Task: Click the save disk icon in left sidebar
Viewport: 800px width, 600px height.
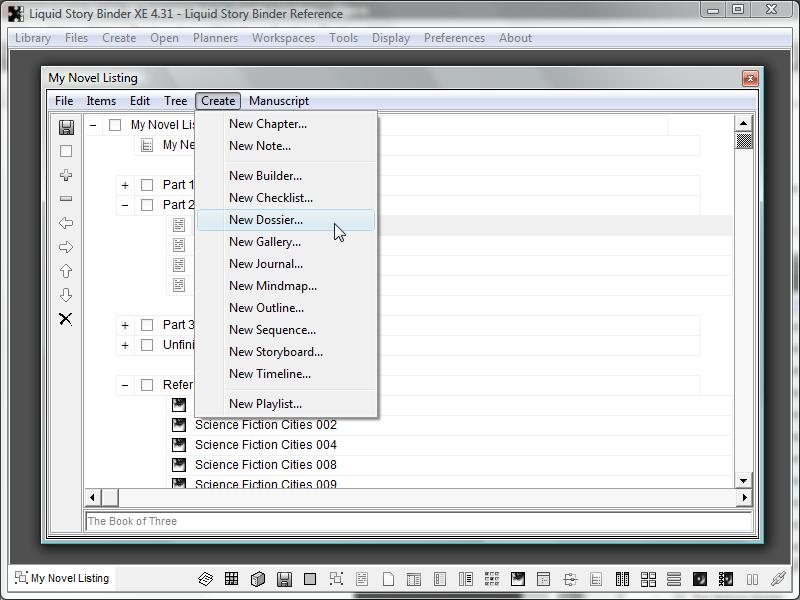Action: (x=66, y=127)
